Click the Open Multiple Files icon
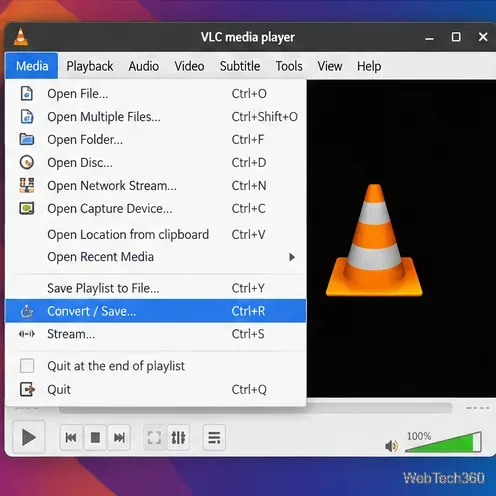496x496 pixels. click(27, 116)
